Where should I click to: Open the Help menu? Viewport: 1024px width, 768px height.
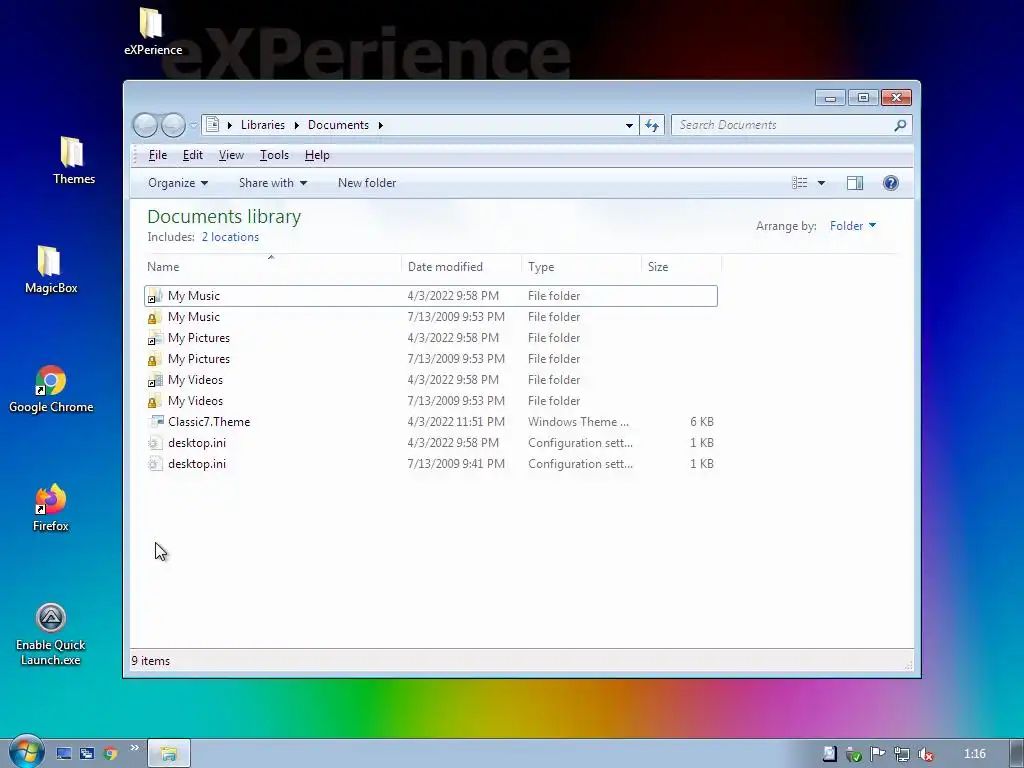pyautogui.click(x=317, y=155)
